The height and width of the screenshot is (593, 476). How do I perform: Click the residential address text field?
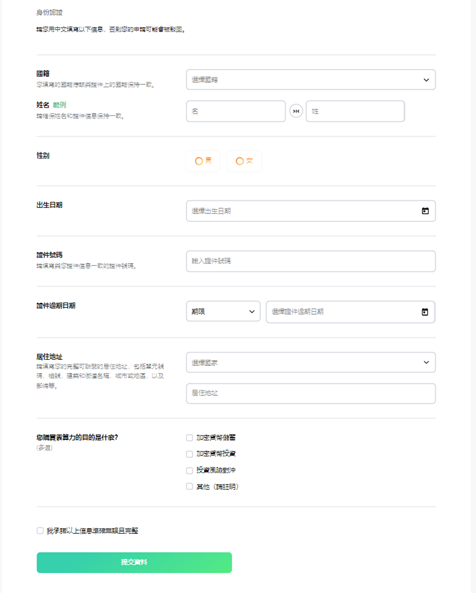point(311,393)
